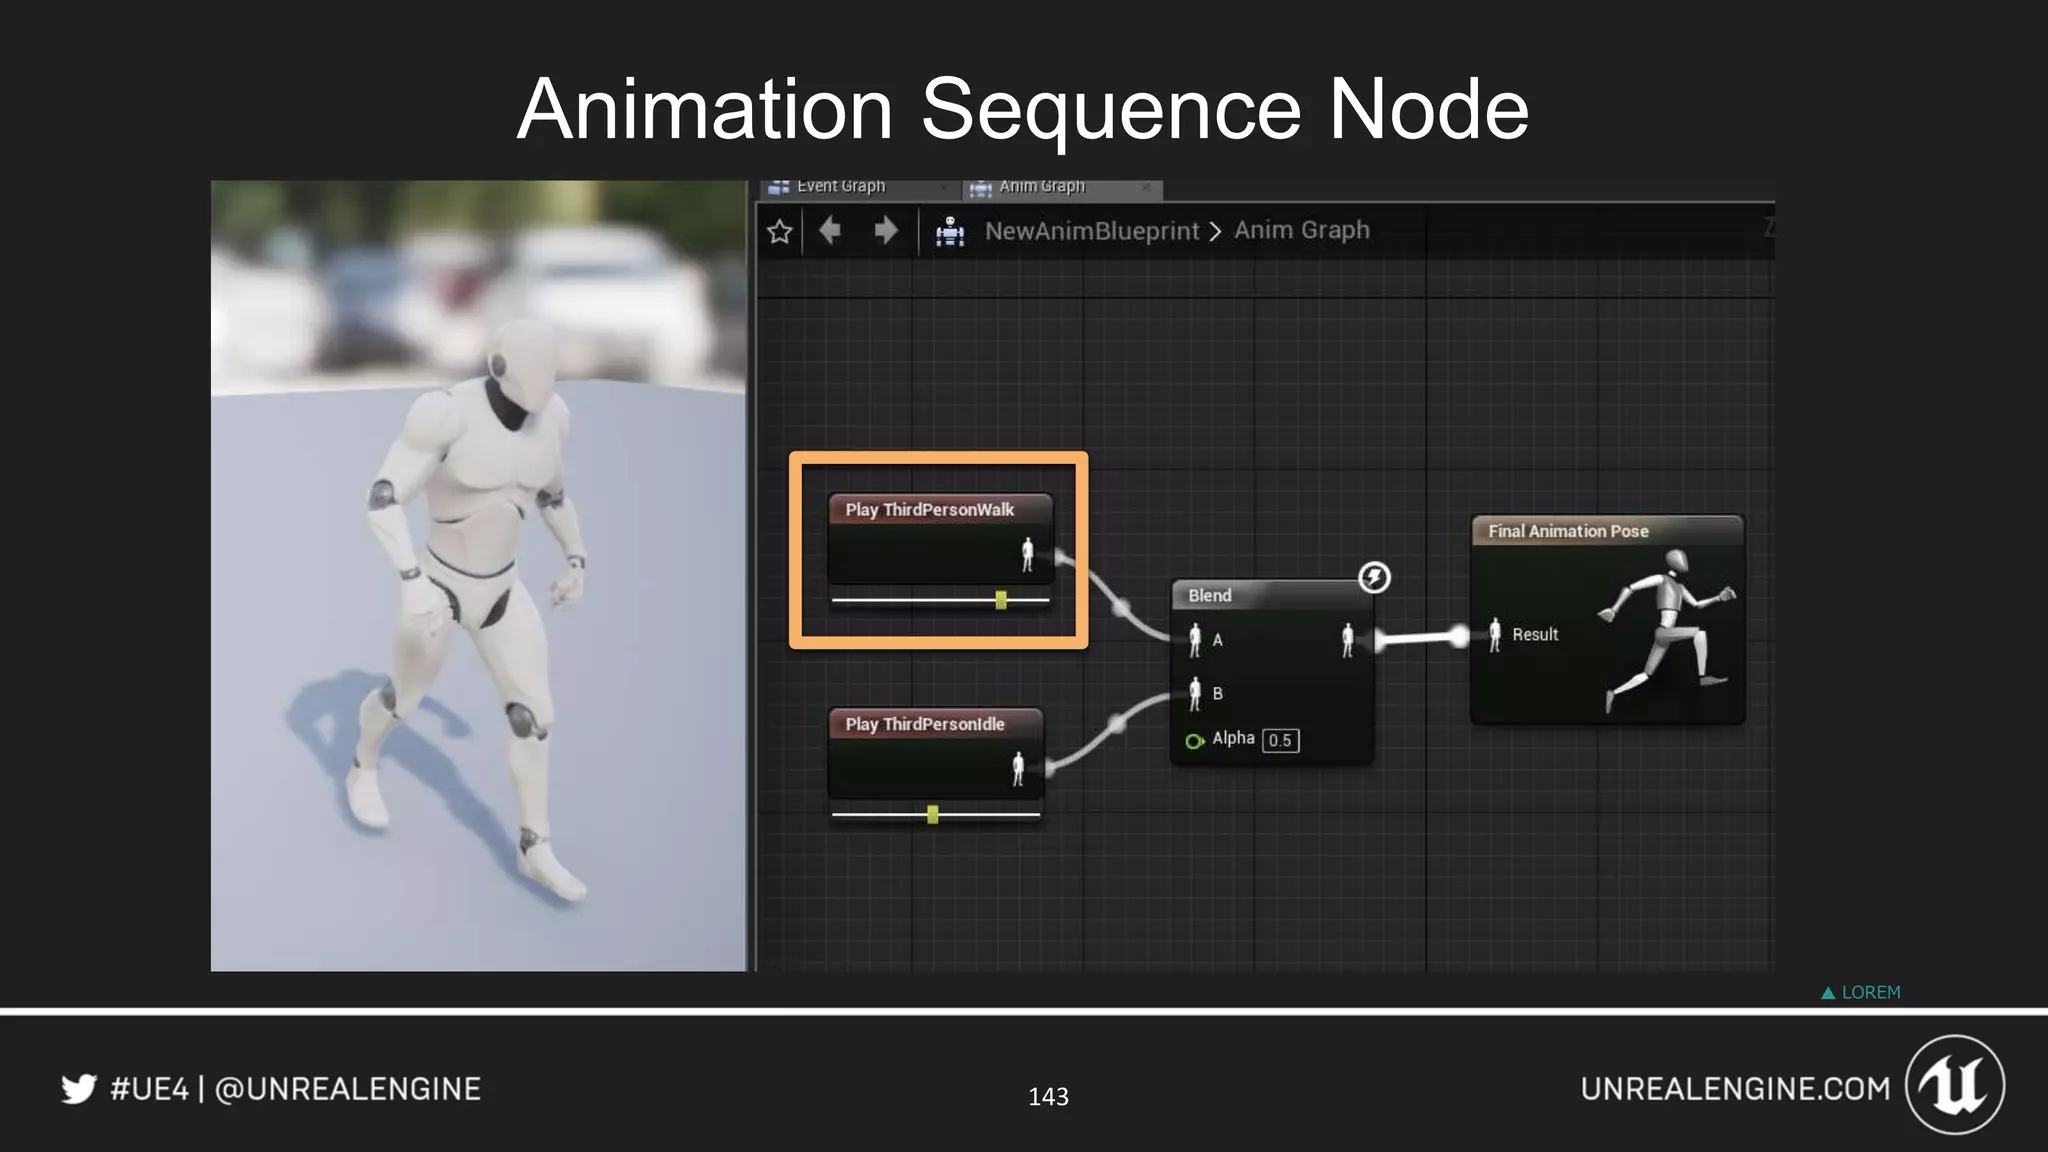Open the Event Graph tab
Viewport: 2048px width, 1152px height.
click(x=841, y=187)
